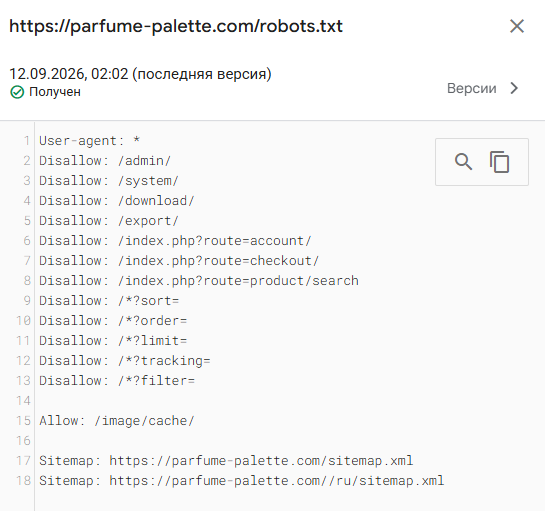Click the Disallow /*?sort= line
545x511 pixels.
pos(109,301)
